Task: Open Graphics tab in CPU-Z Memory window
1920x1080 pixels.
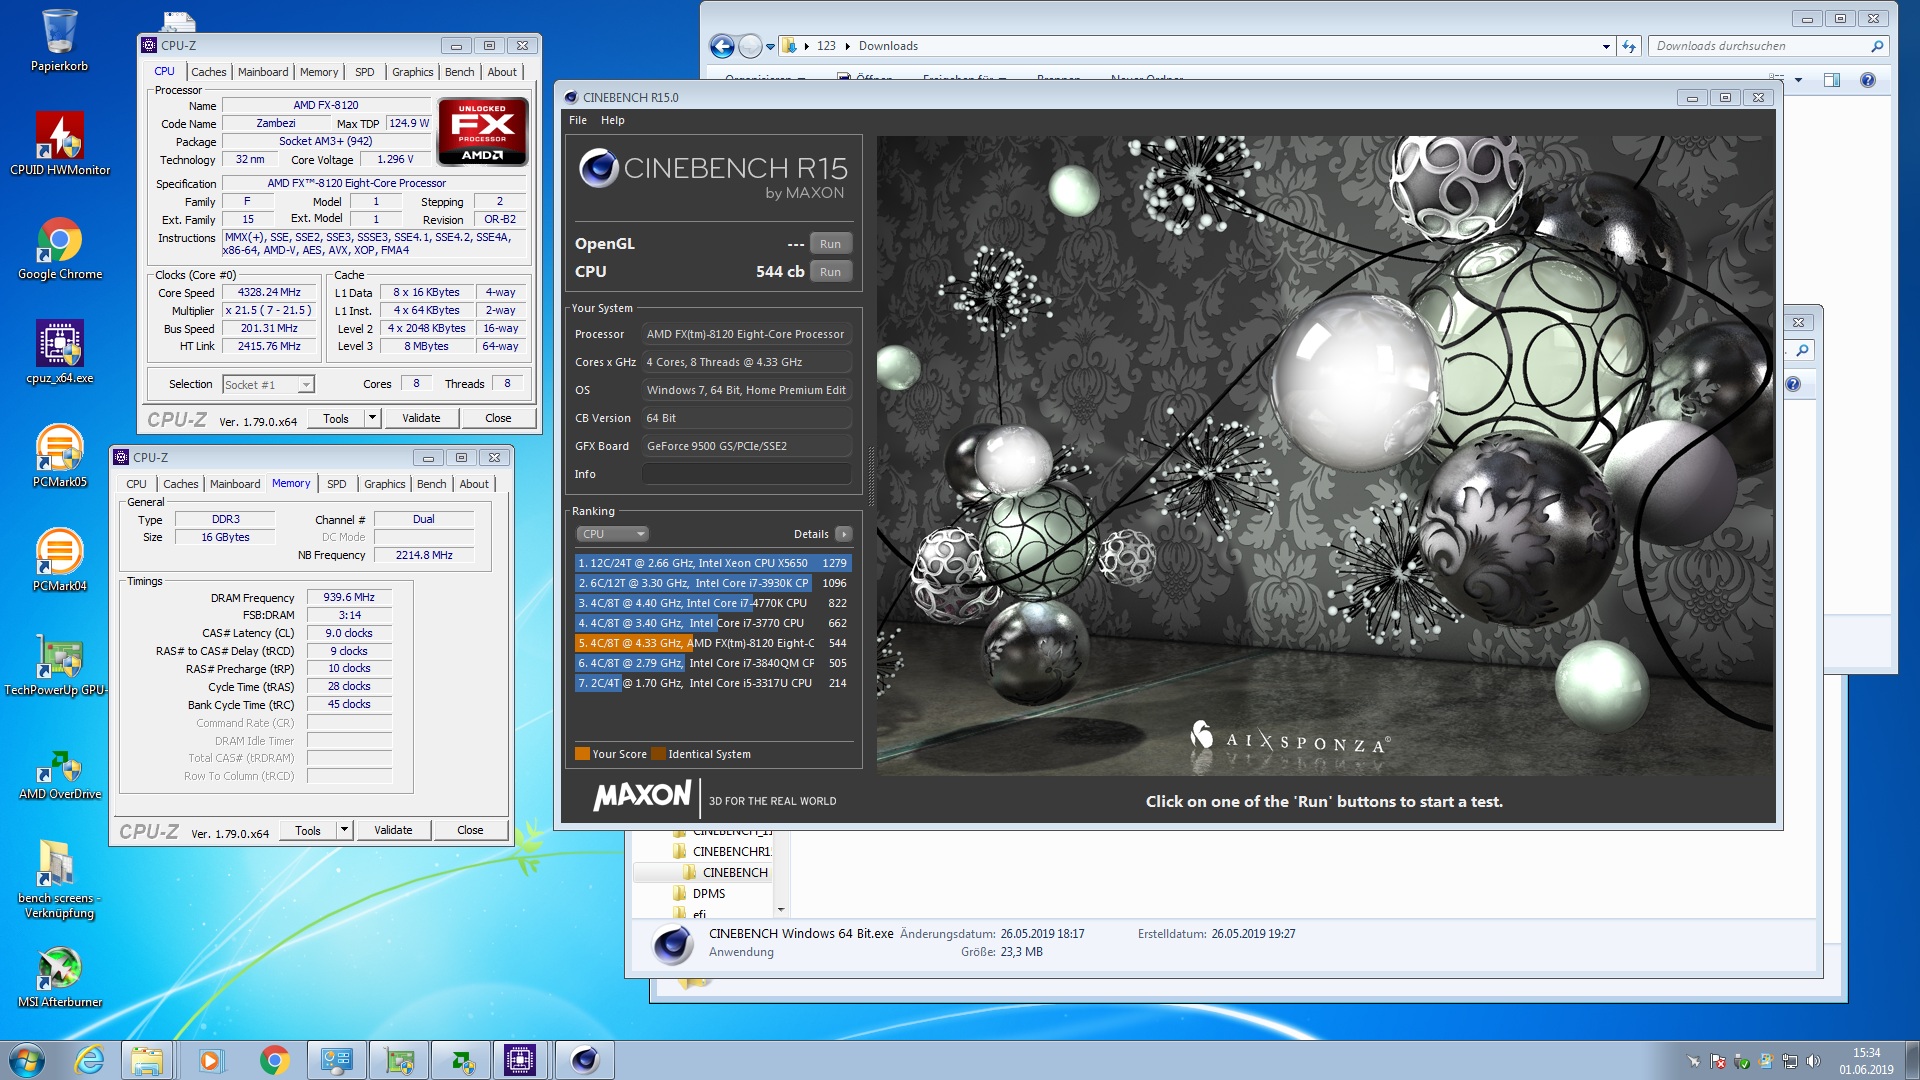Action: [x=384, y=484]
